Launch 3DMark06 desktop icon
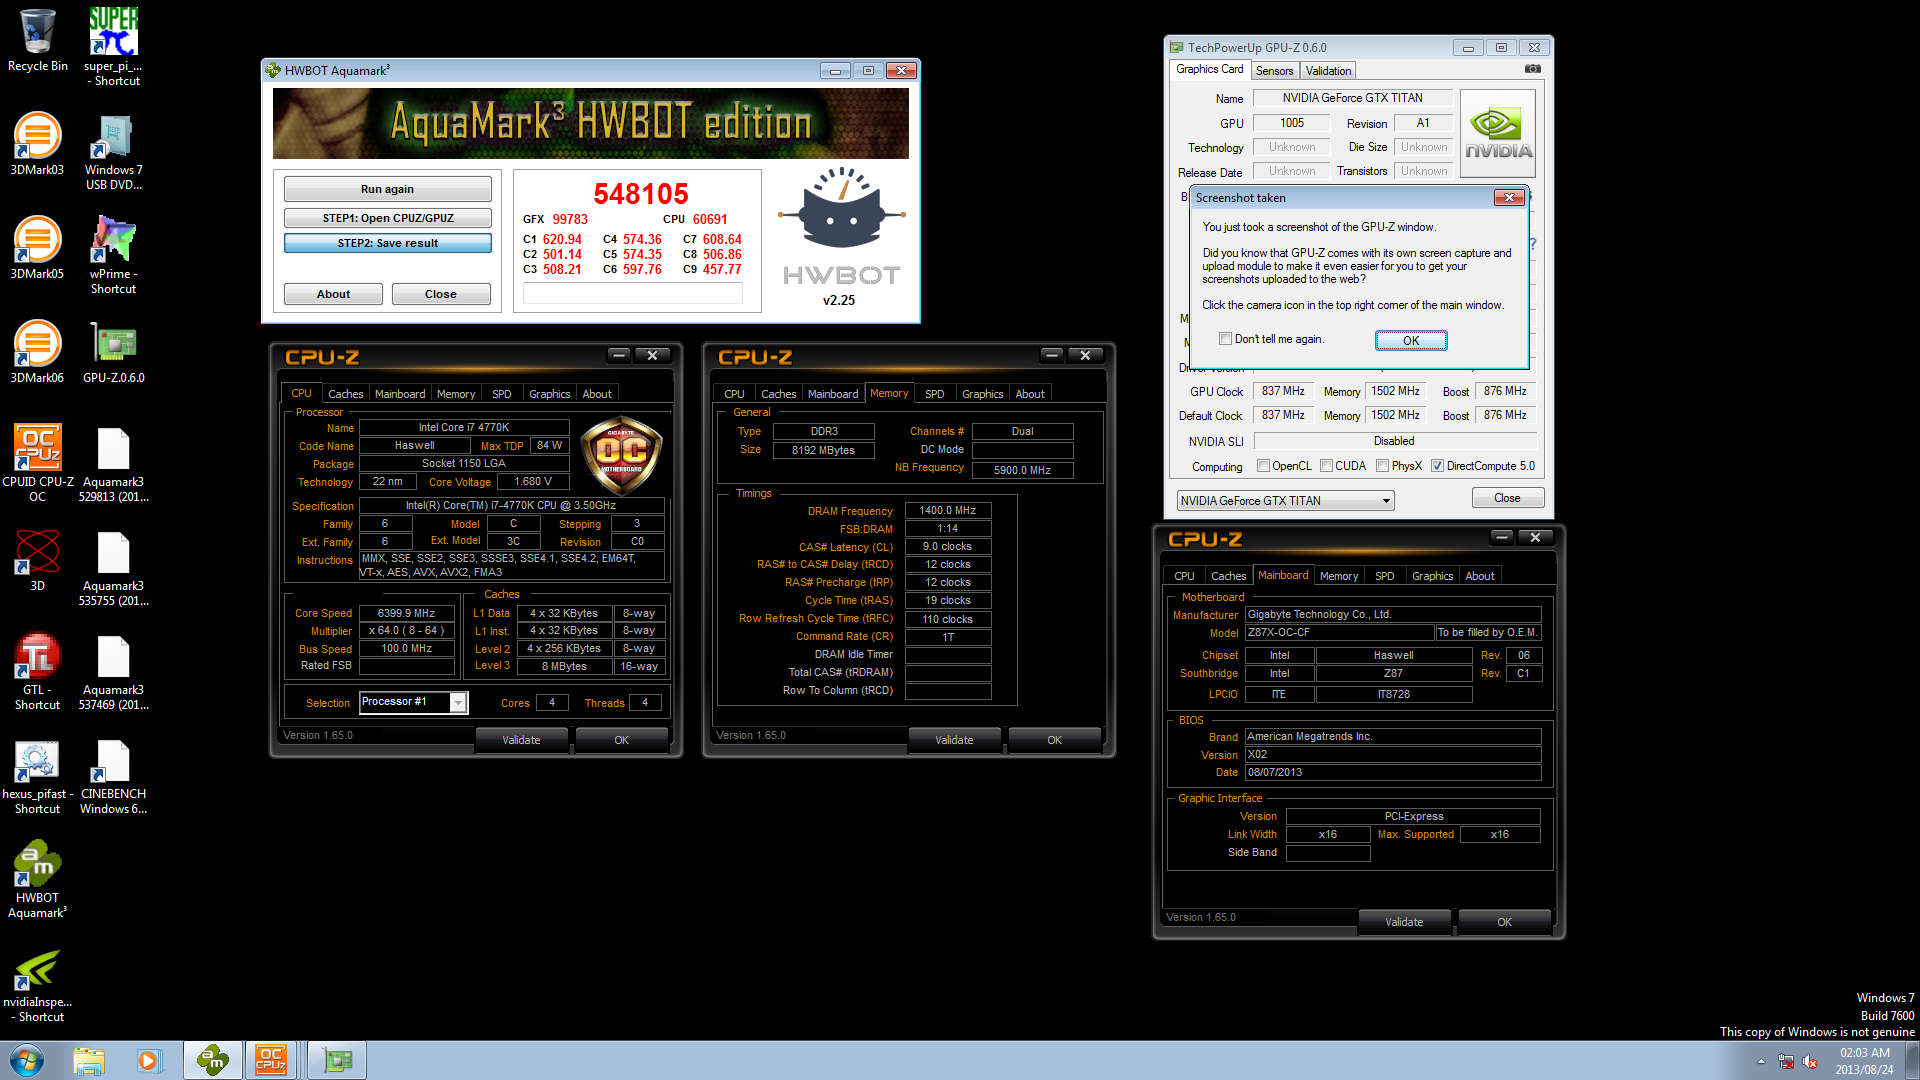This screenshot has width=1920, height=1080. [37, 352]
